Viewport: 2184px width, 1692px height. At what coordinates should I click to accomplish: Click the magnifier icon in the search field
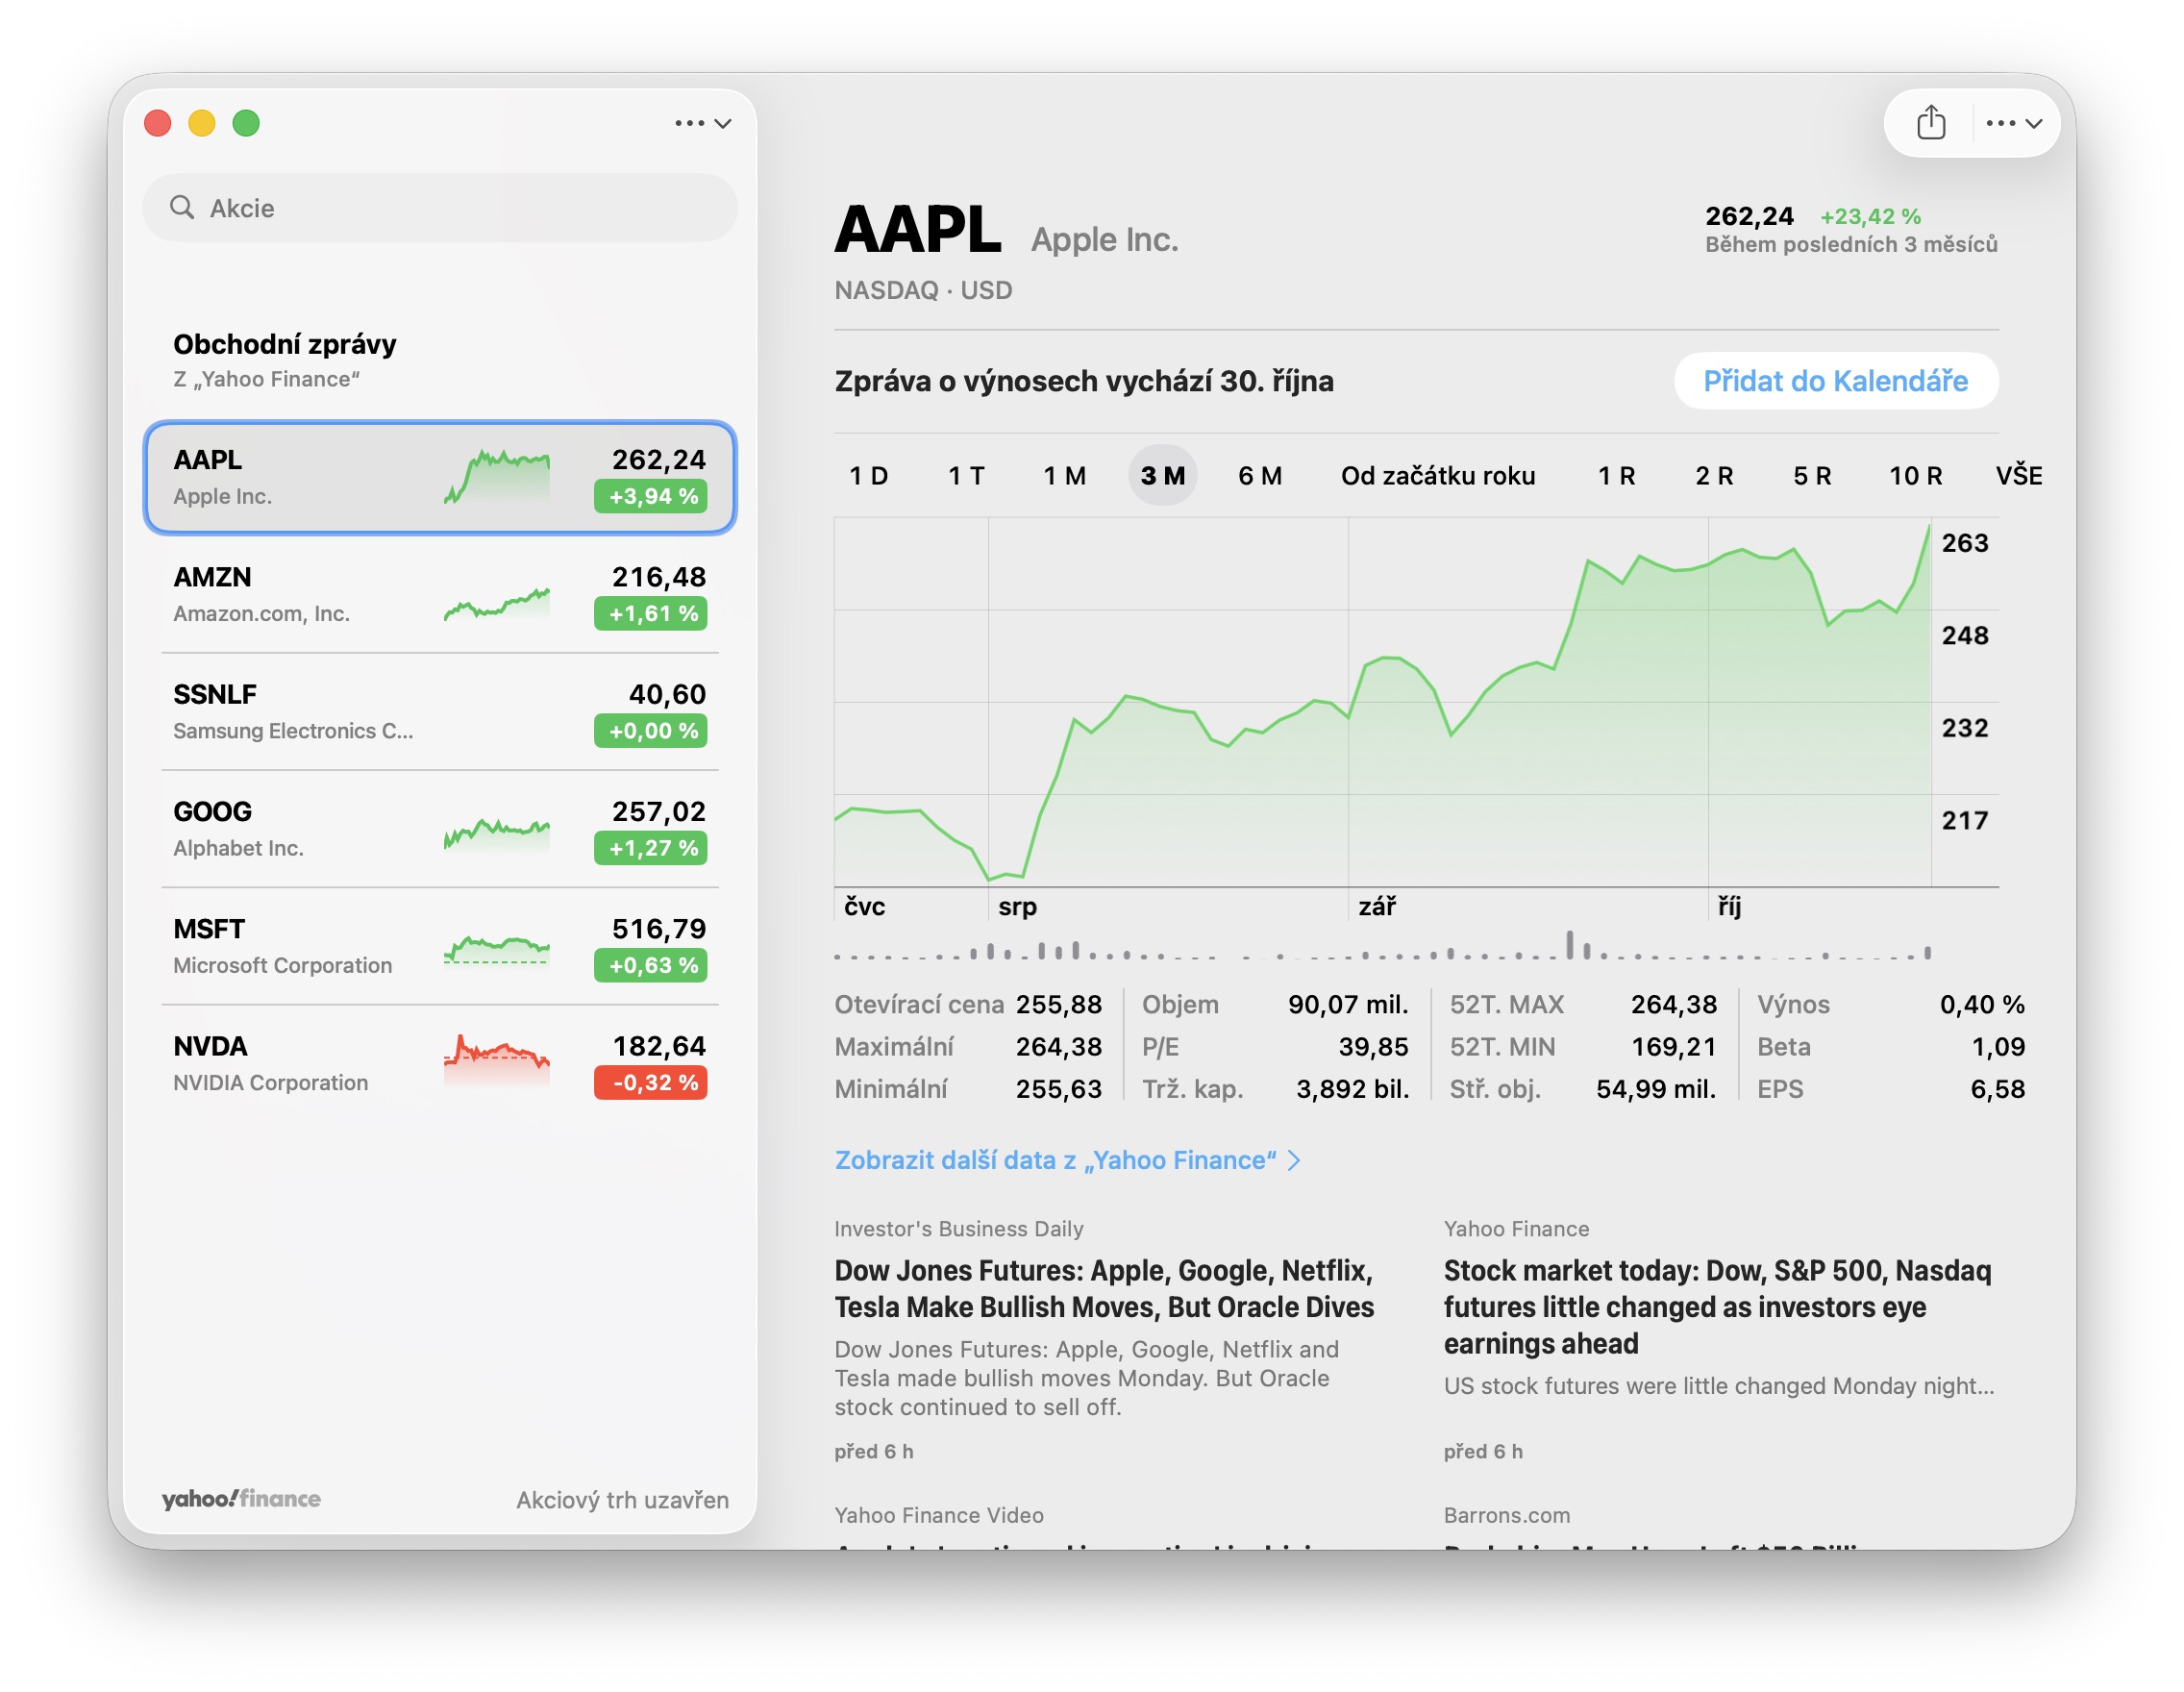[182, 207]
